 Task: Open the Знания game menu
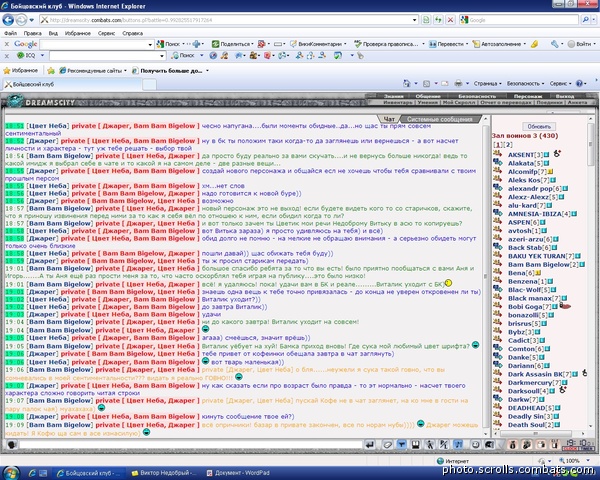click(394, 96)
